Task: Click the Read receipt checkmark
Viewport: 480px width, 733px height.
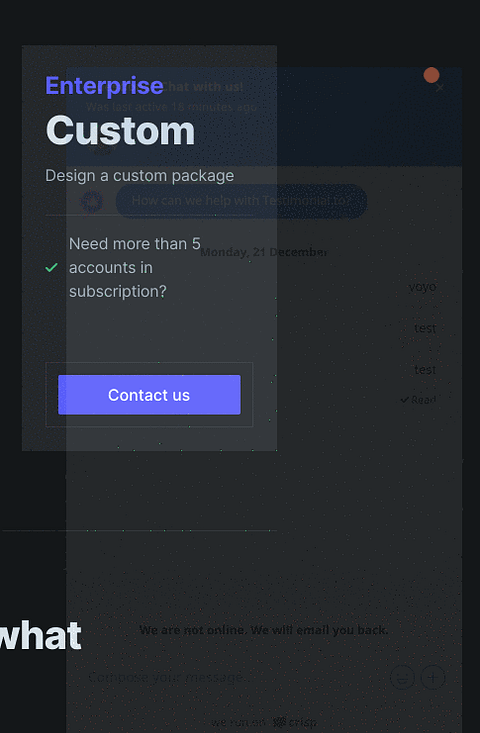Action: [404, 400]
